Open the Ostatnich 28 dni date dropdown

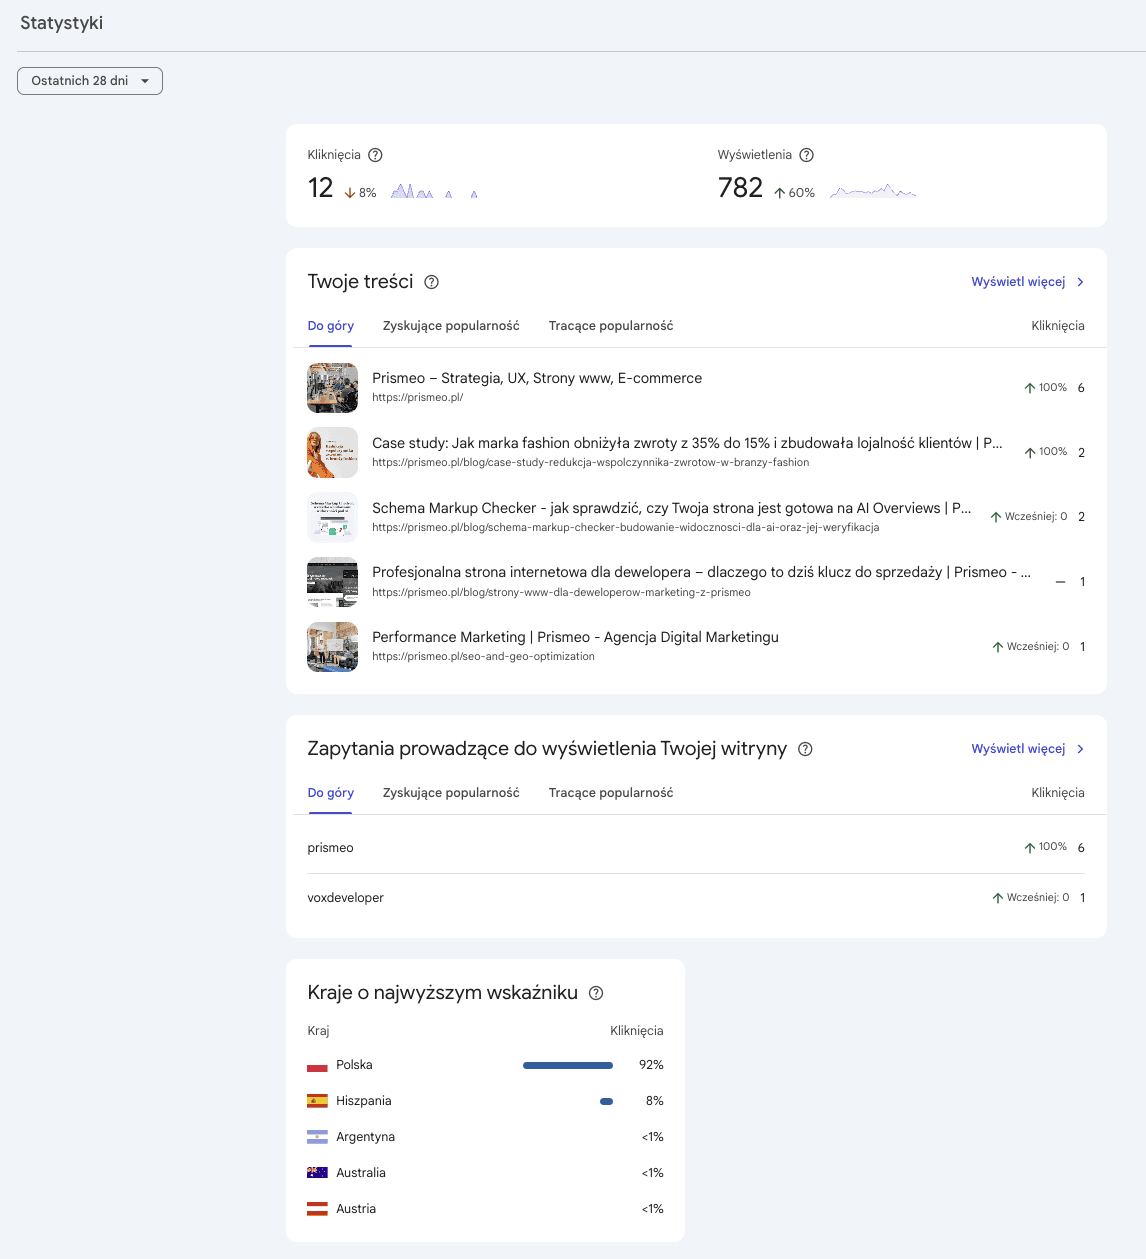tap(90, 81)
